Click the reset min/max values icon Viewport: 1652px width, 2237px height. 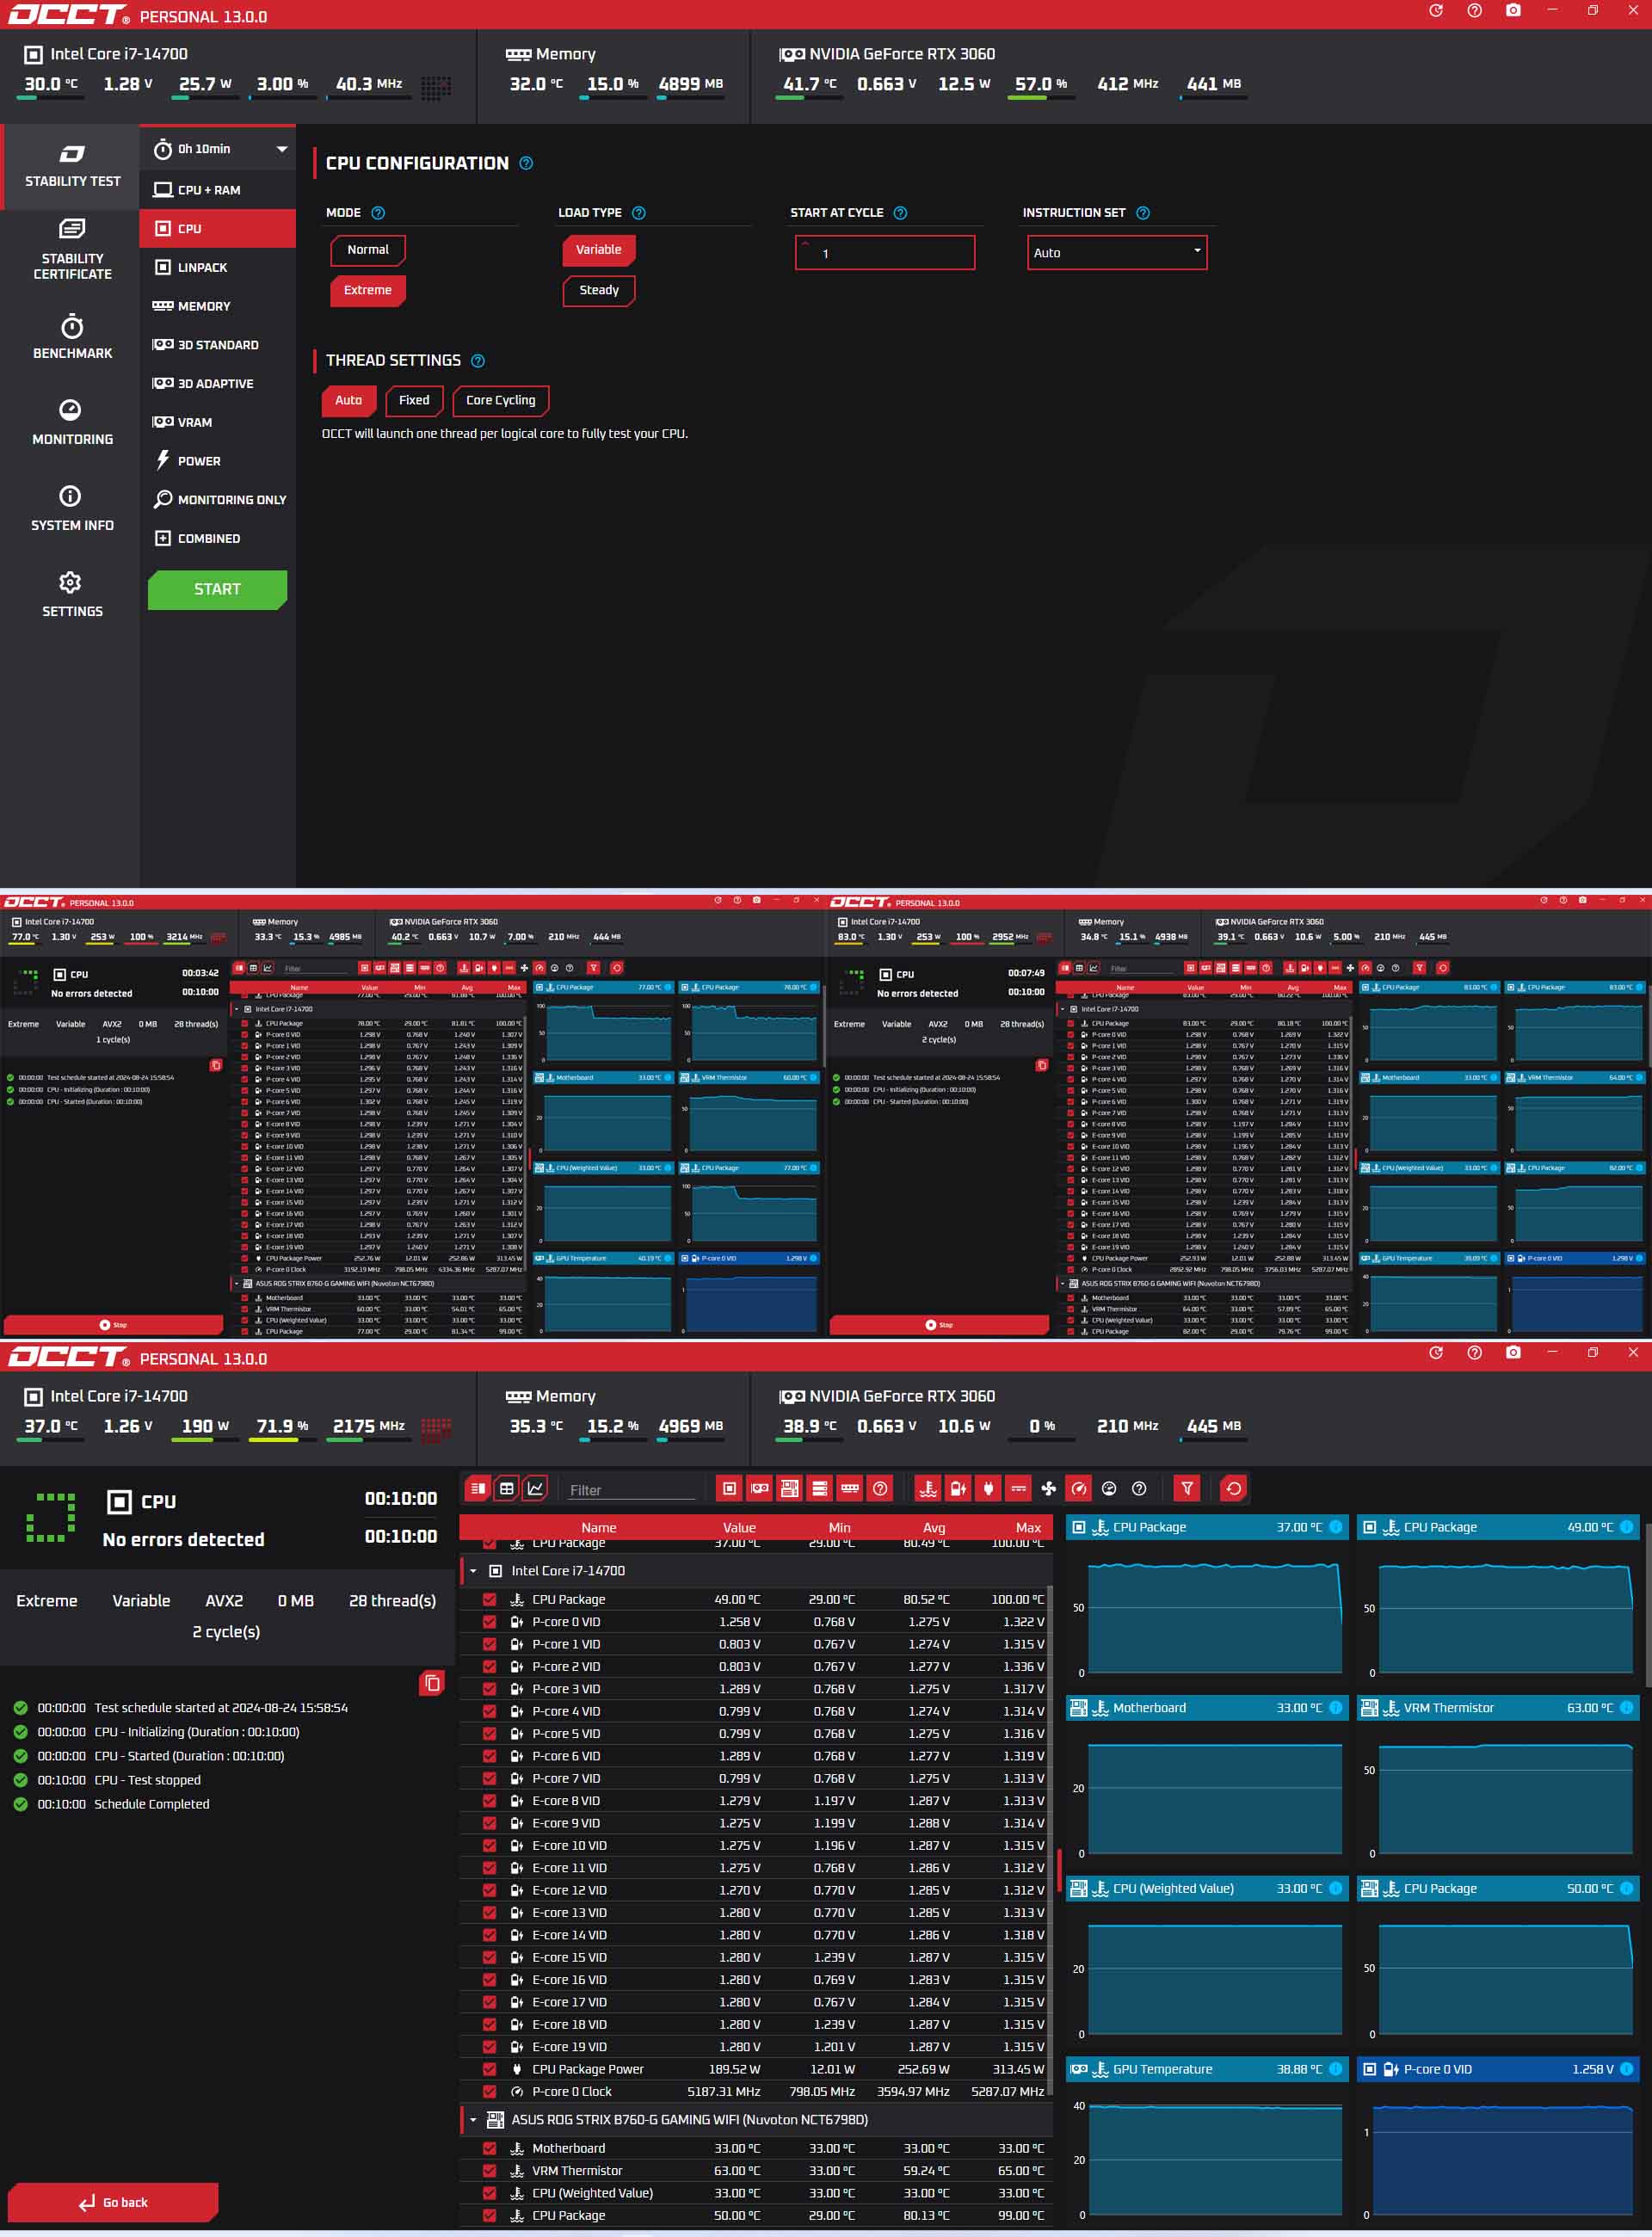tap(1233, 1489)
